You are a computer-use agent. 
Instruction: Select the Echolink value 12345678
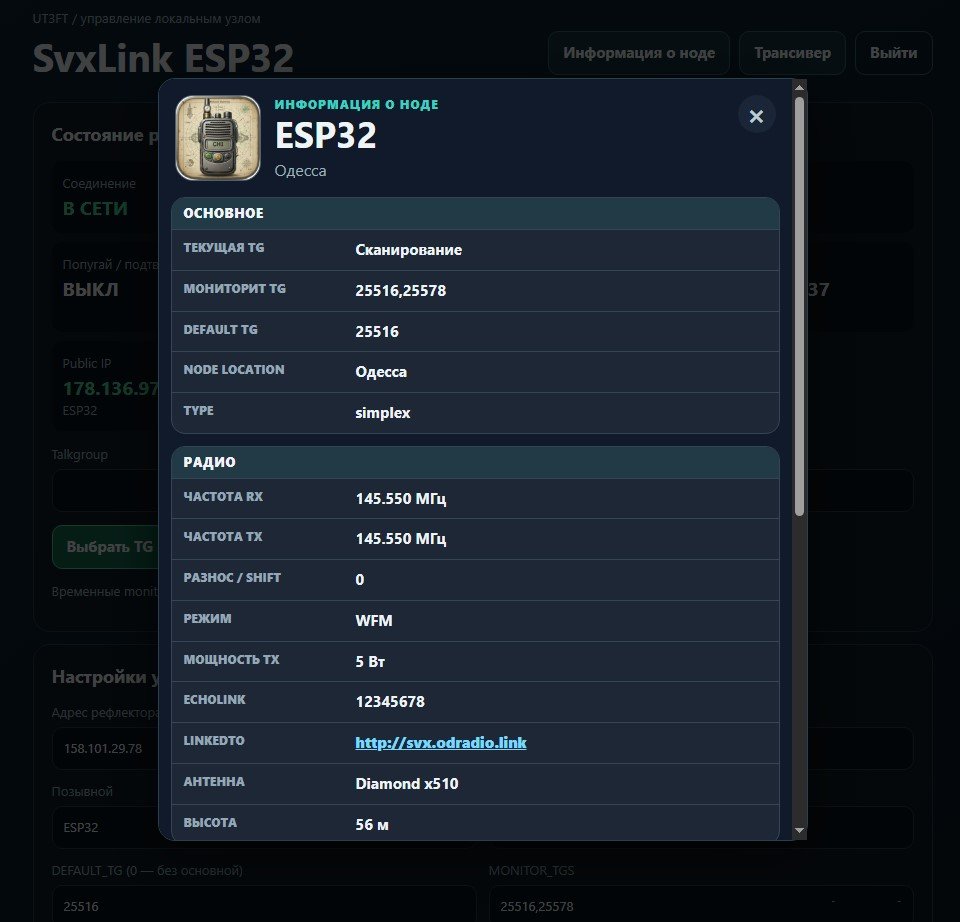pos(390,702)
